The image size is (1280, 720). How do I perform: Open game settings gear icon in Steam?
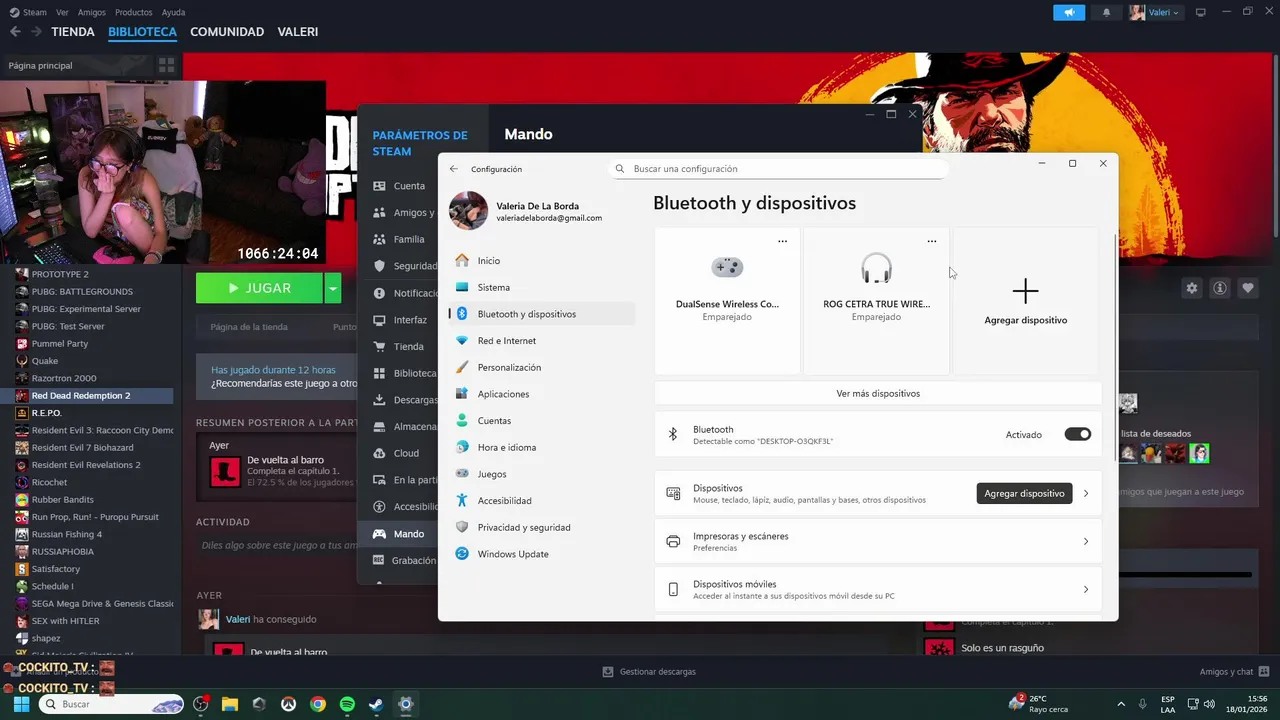pos(1192,288)
